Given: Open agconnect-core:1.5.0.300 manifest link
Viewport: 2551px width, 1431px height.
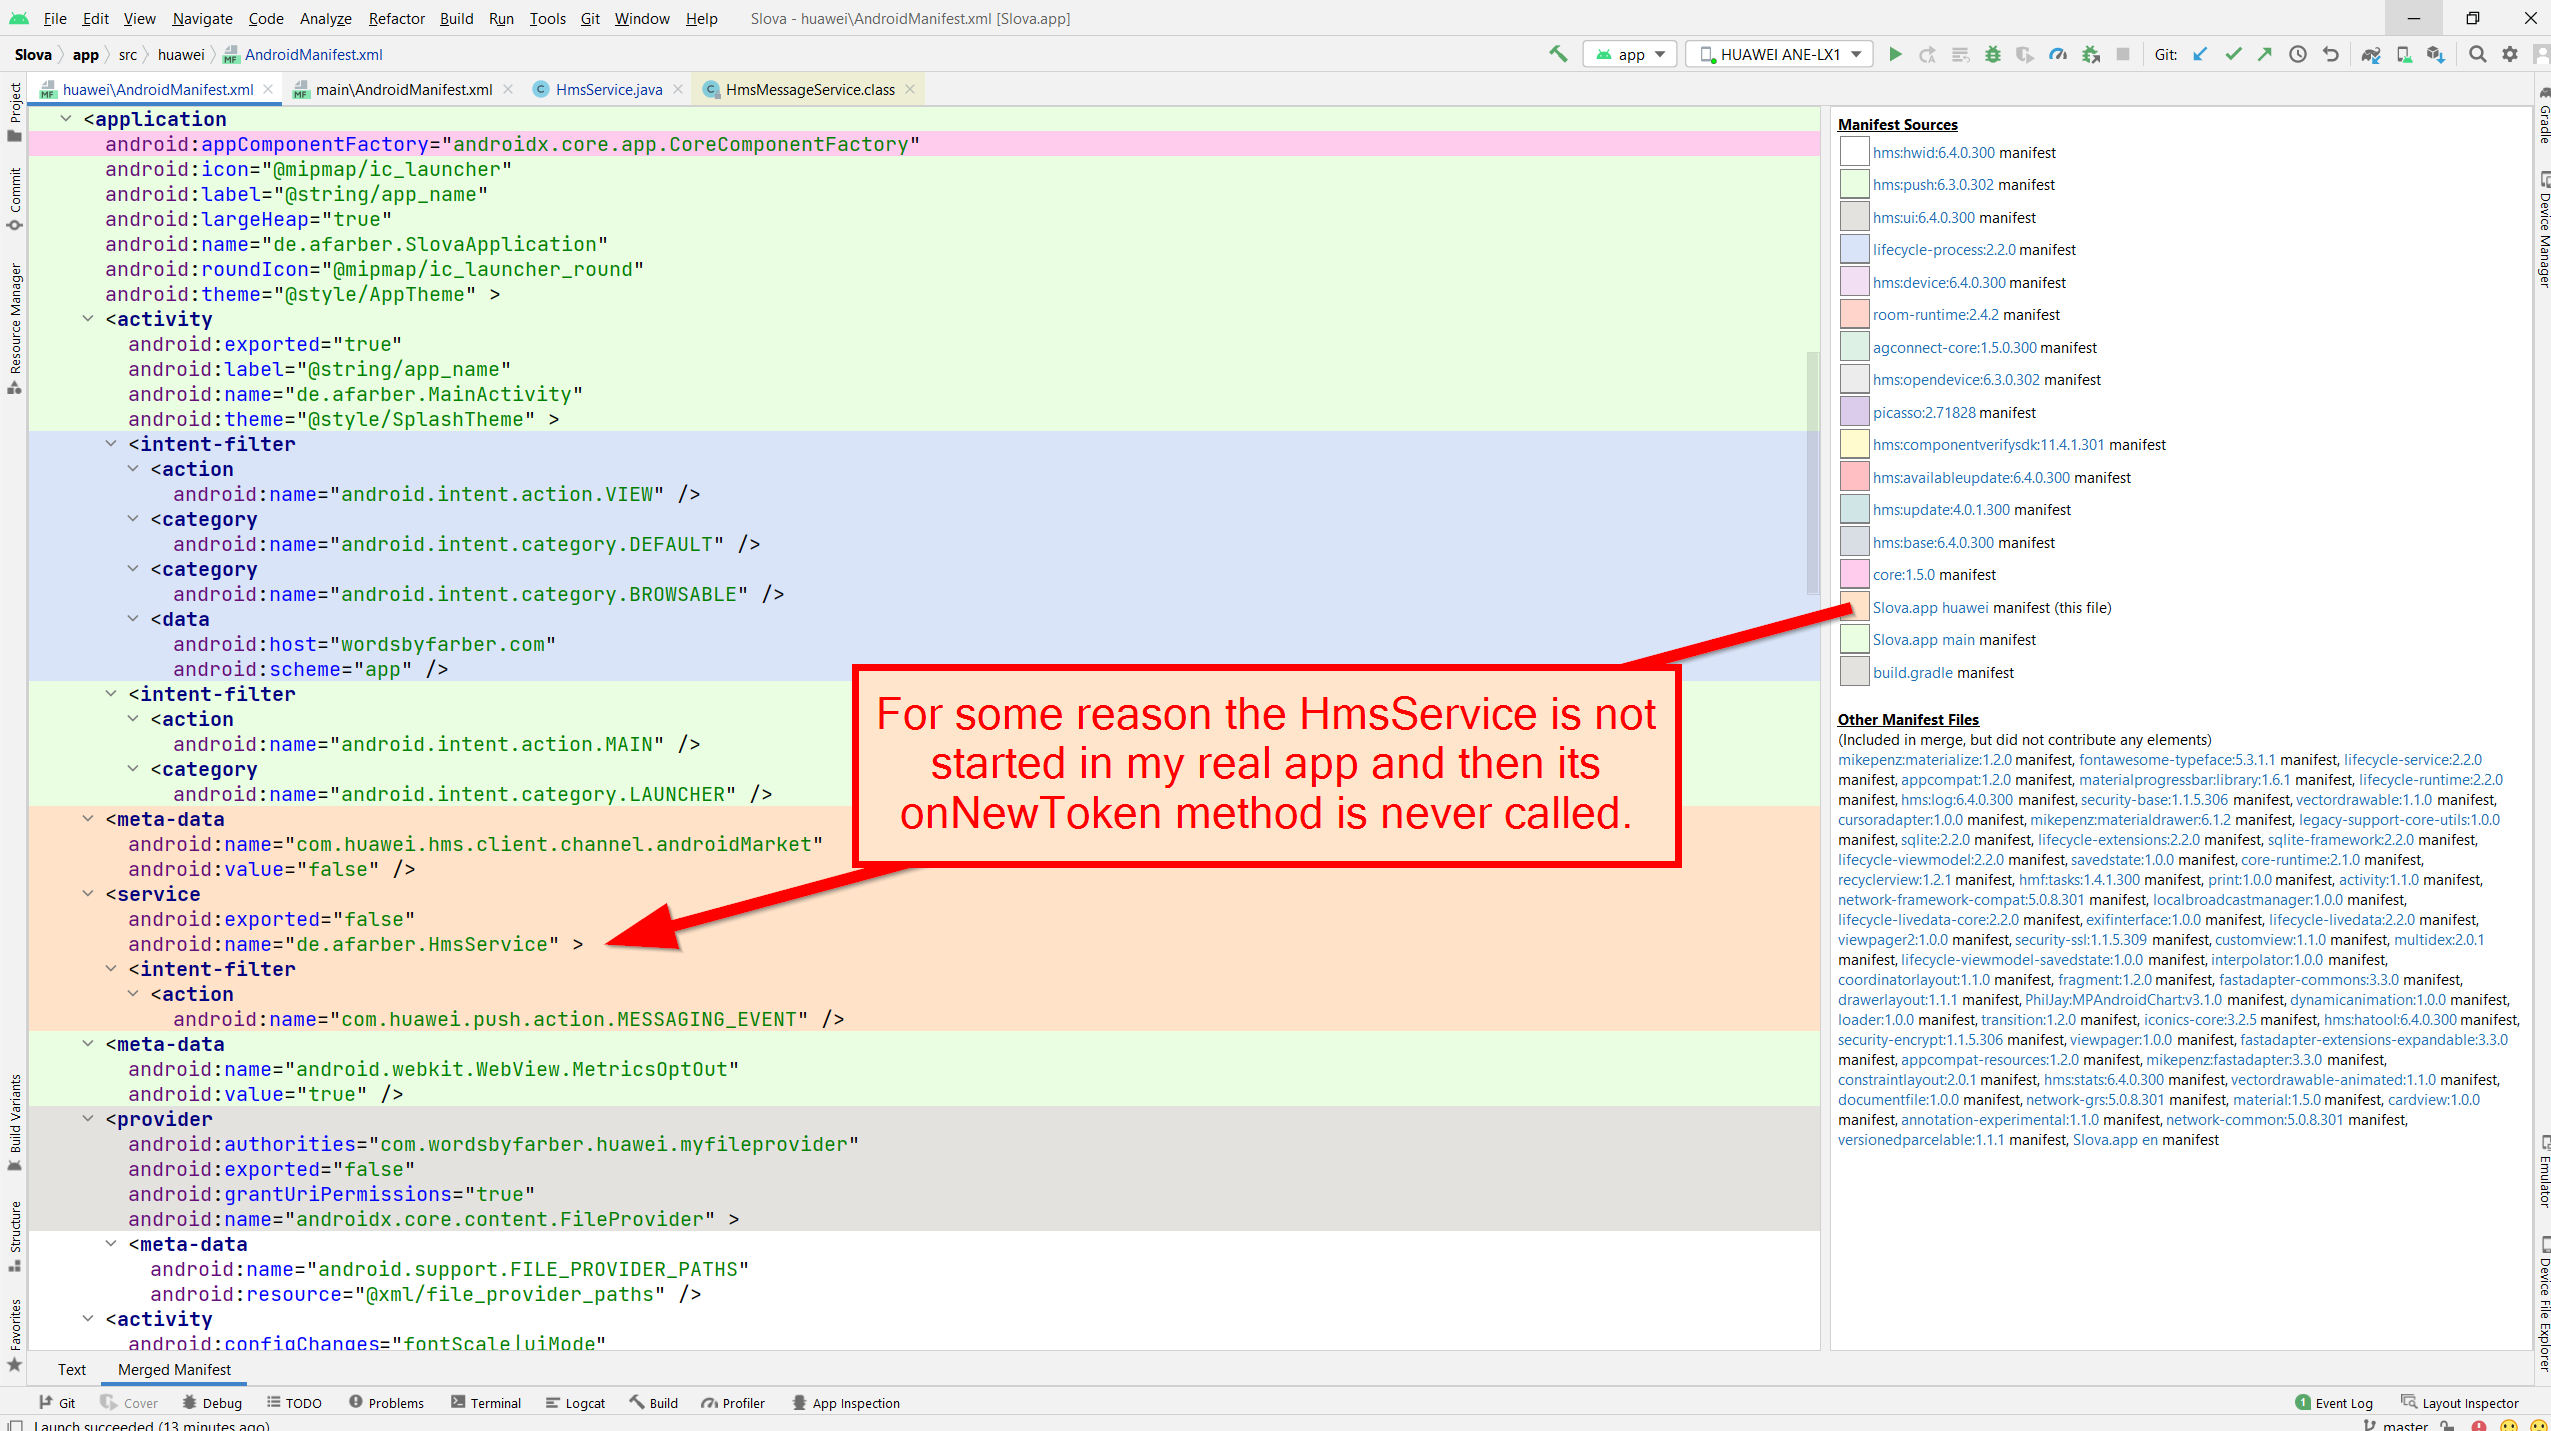Looking at the screenshot, I should tap(1955, 348).
